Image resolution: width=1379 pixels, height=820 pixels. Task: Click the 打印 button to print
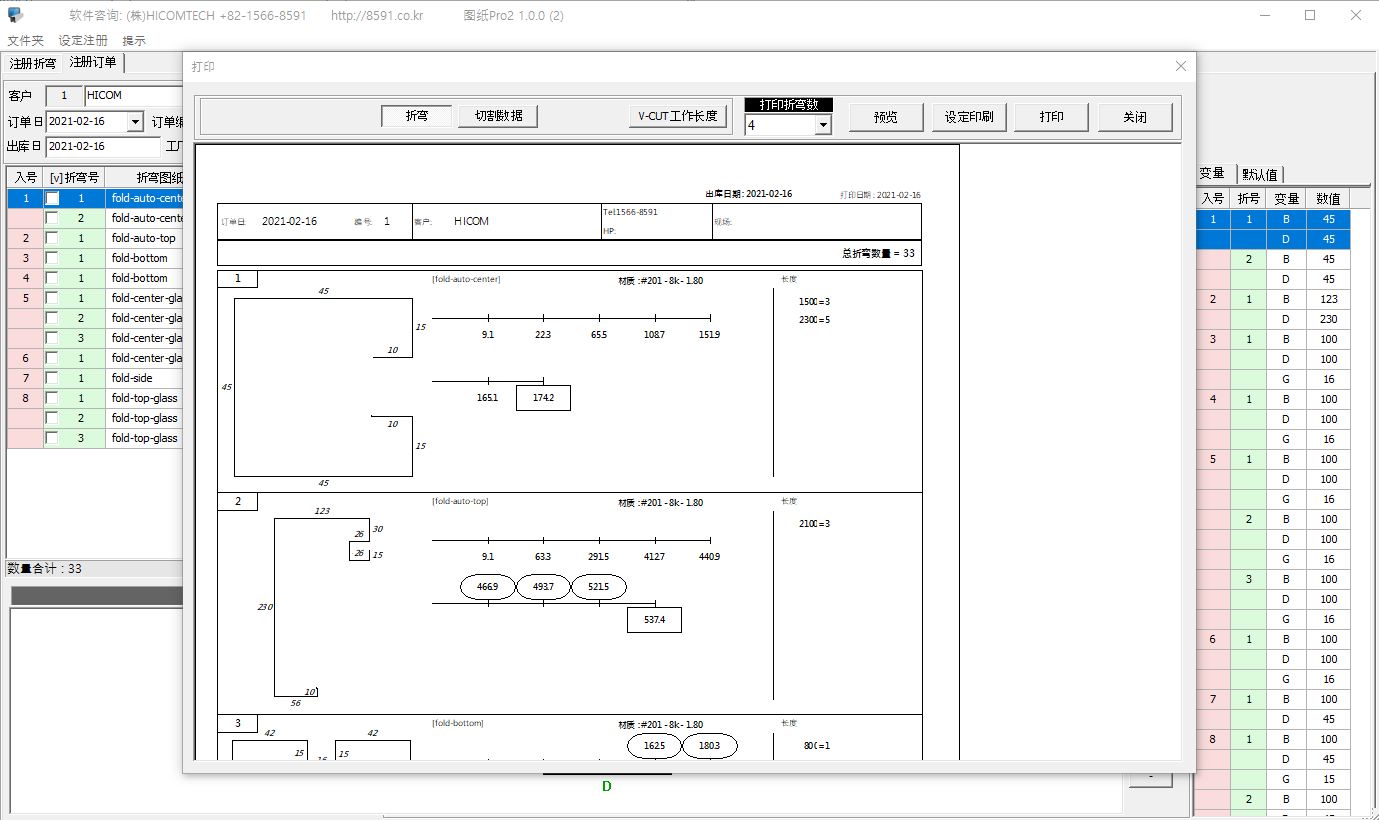pos(1051,117)
